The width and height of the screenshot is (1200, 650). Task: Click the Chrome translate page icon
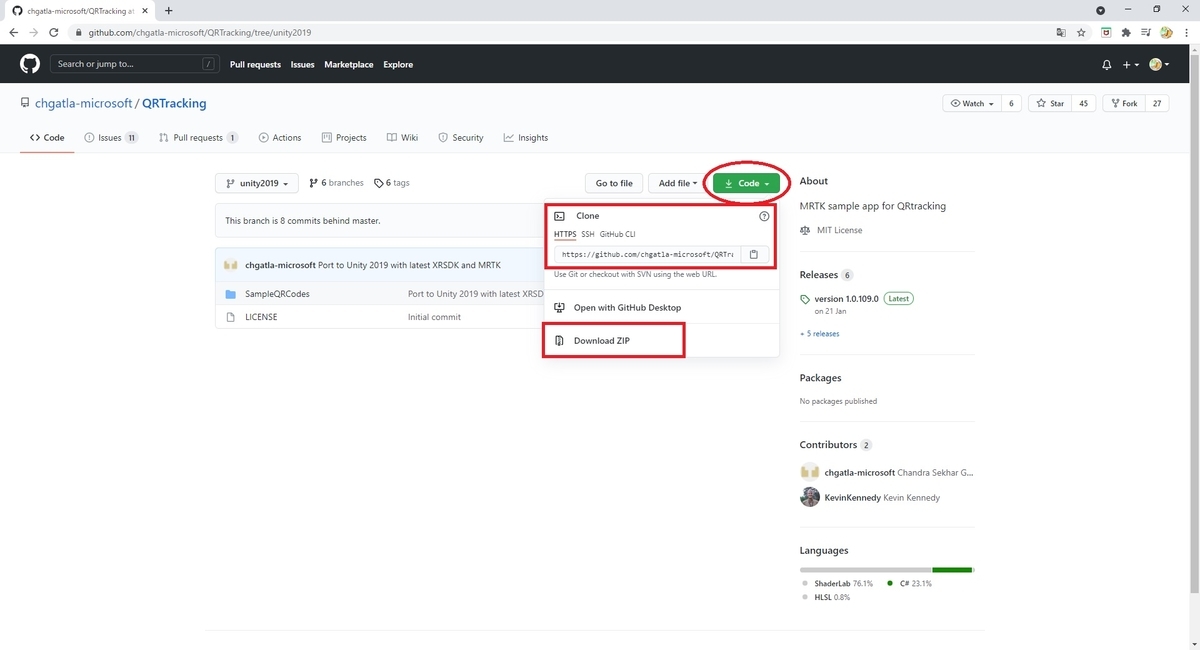coord(1061,32)
